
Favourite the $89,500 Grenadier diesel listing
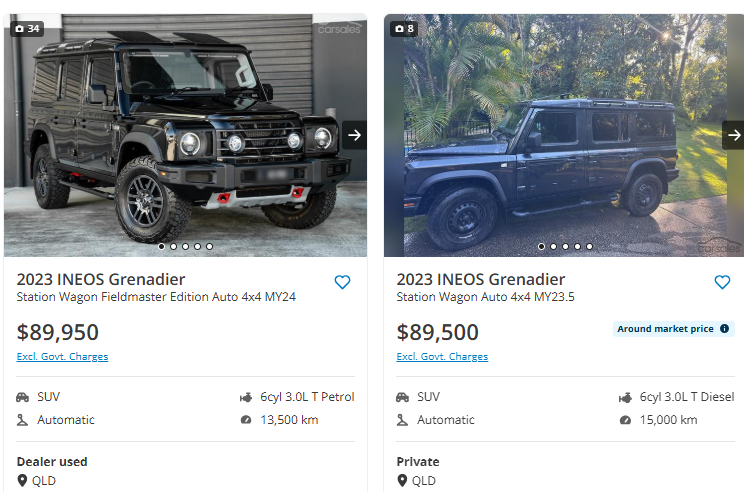point(722,282)
